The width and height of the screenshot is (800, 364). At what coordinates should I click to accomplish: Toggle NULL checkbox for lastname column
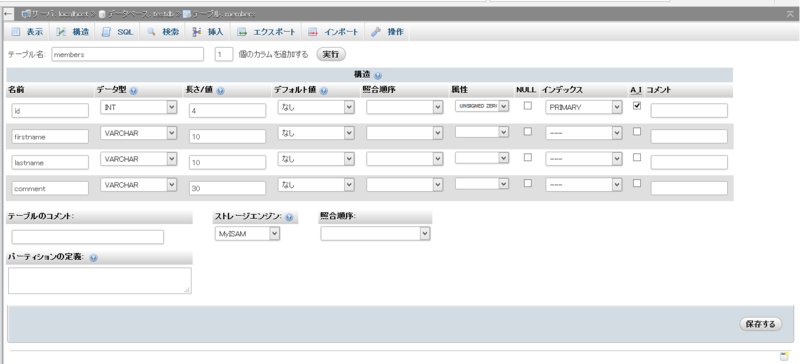(x=528, y=157)
